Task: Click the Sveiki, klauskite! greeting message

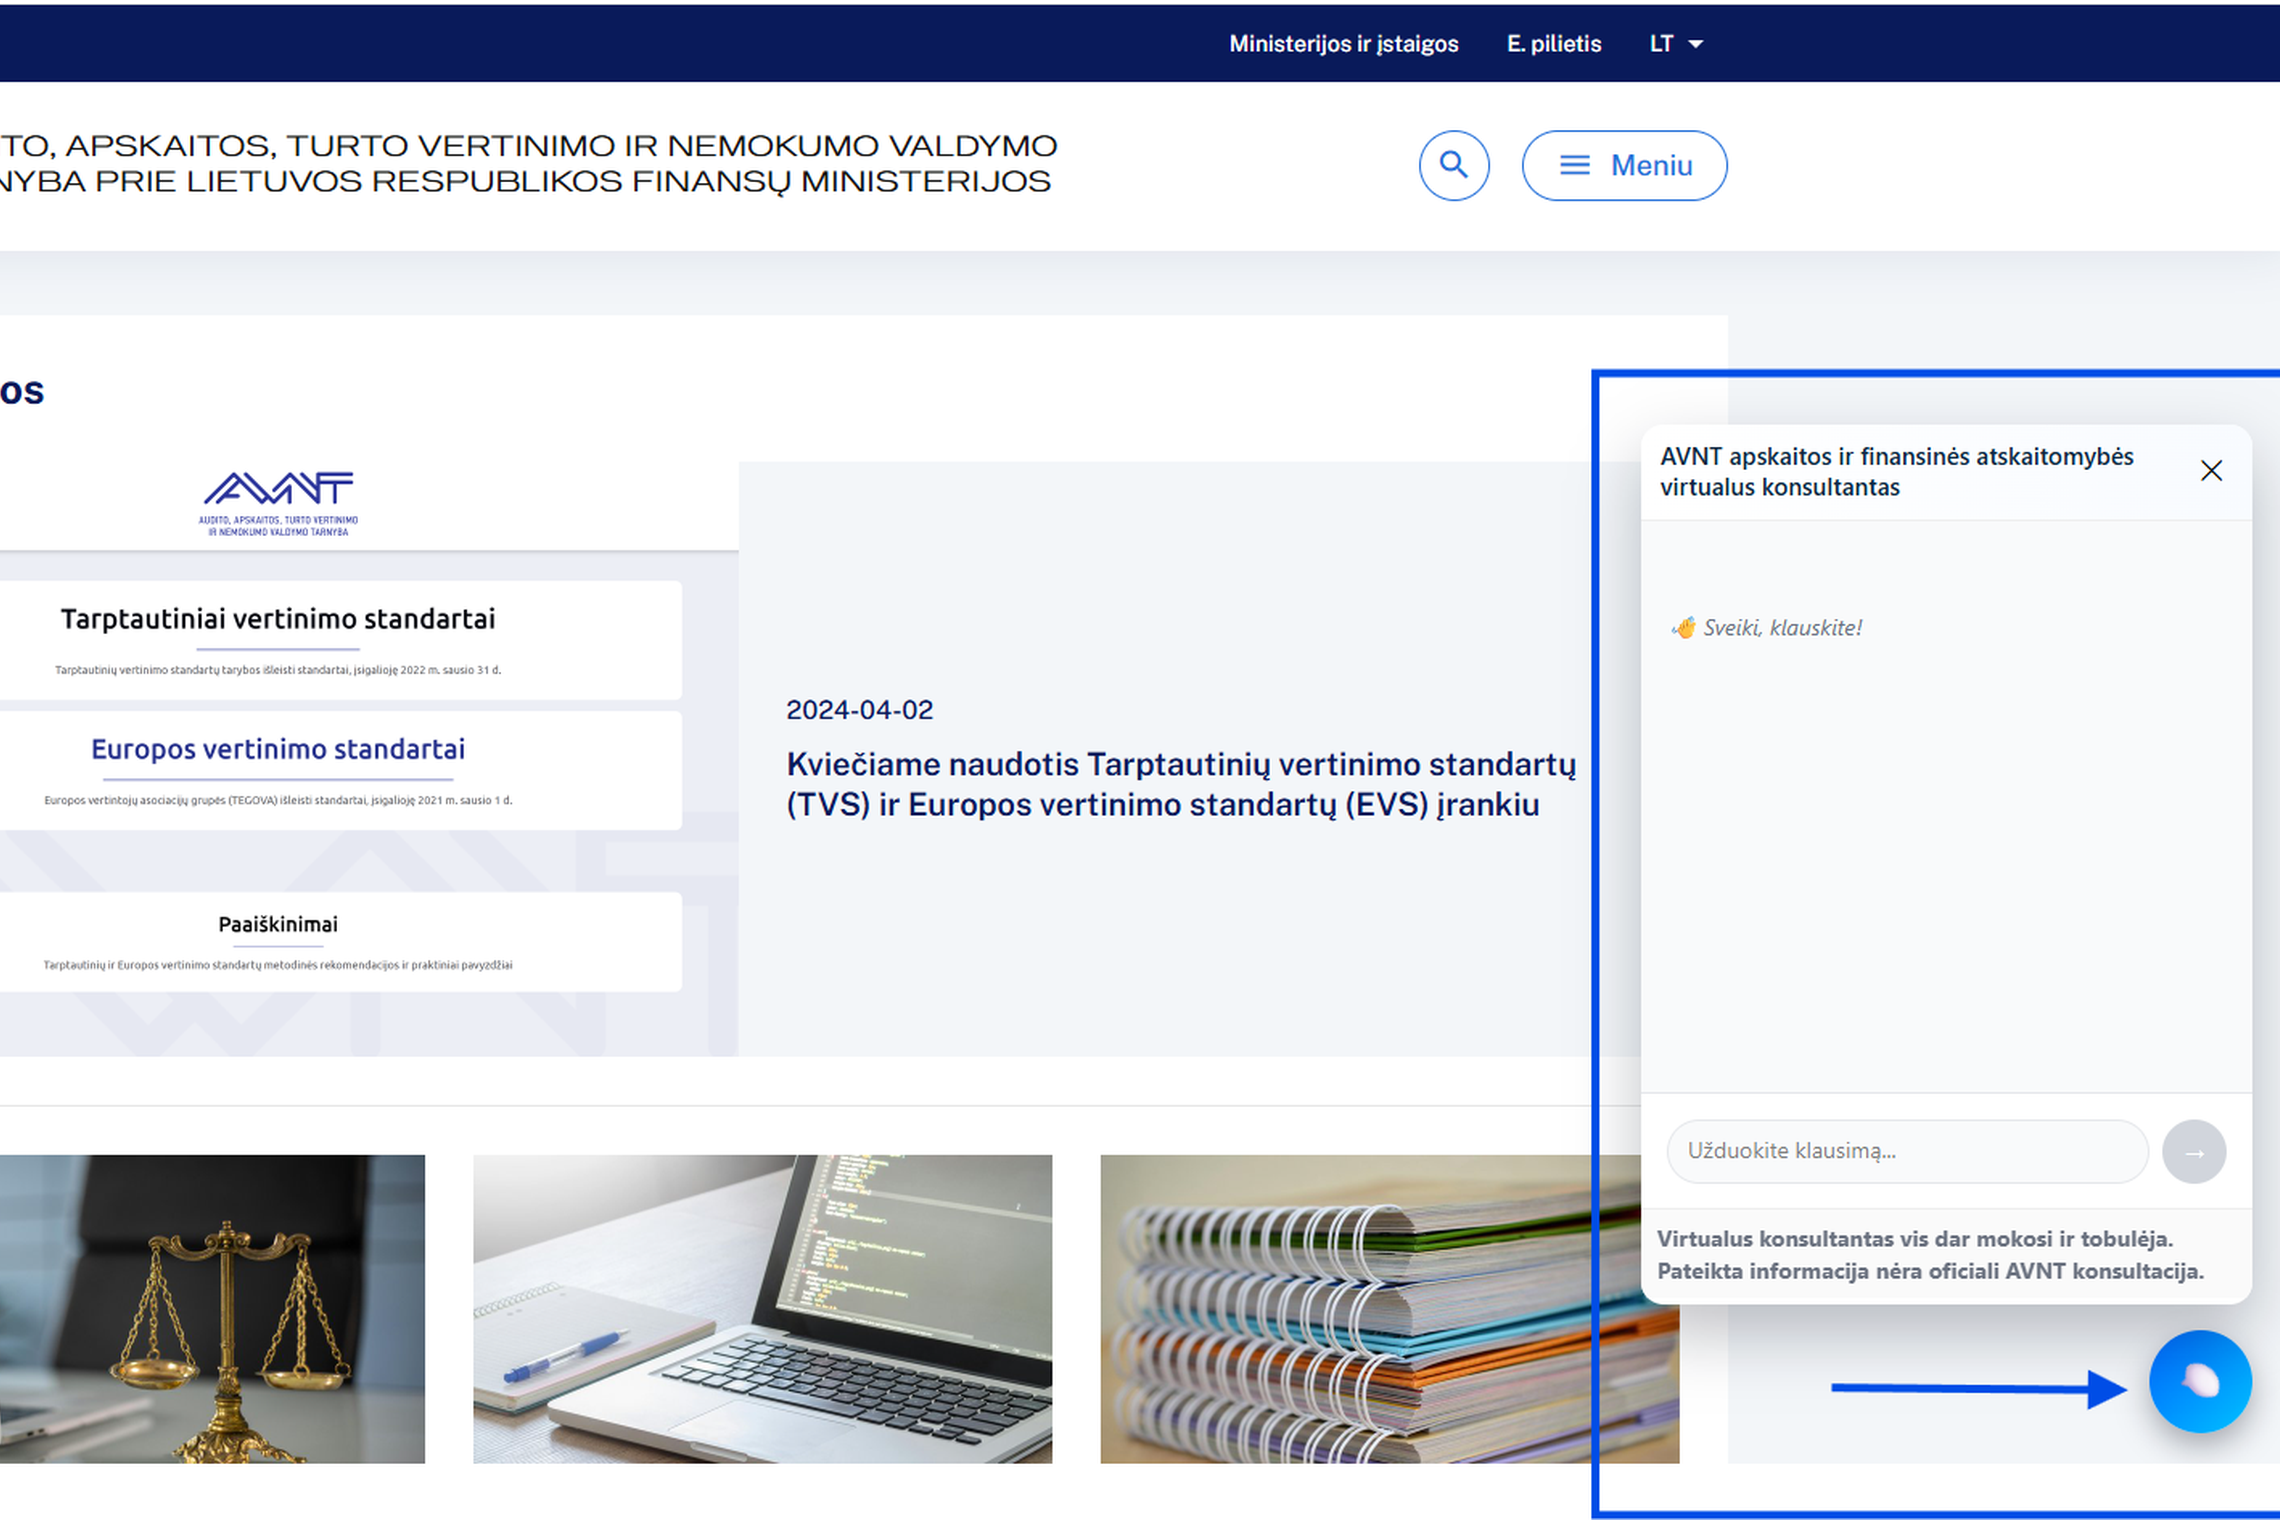Action: (x=1766, y=628)
